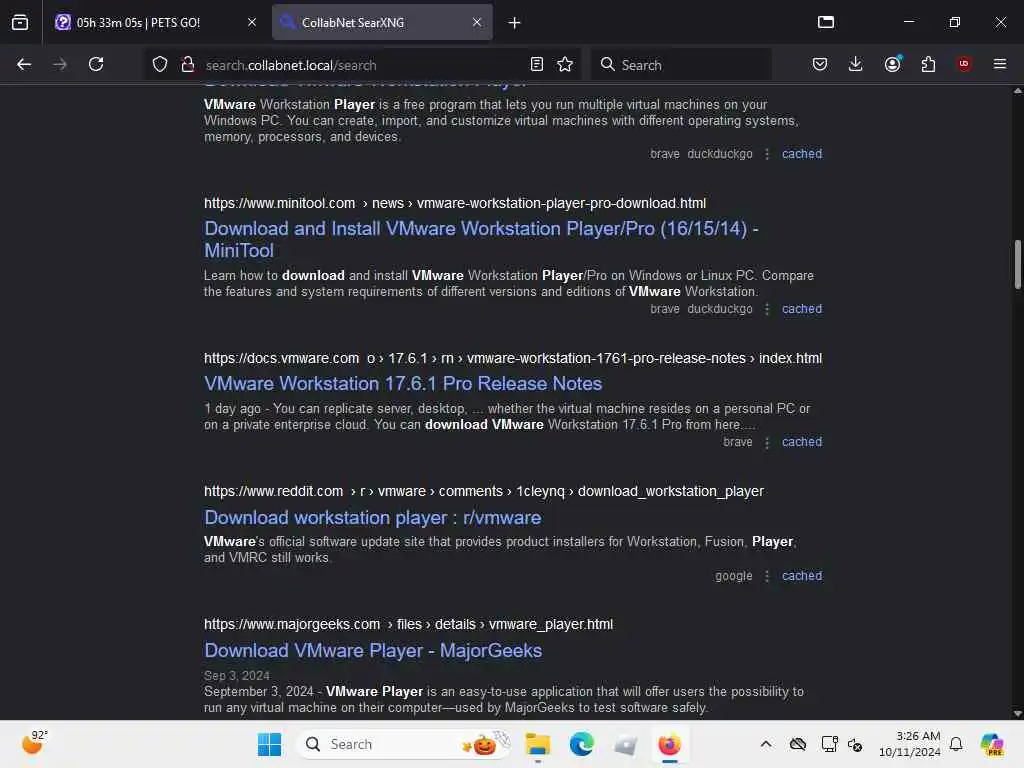Open the weather widget showing 92°

point(34,743)
